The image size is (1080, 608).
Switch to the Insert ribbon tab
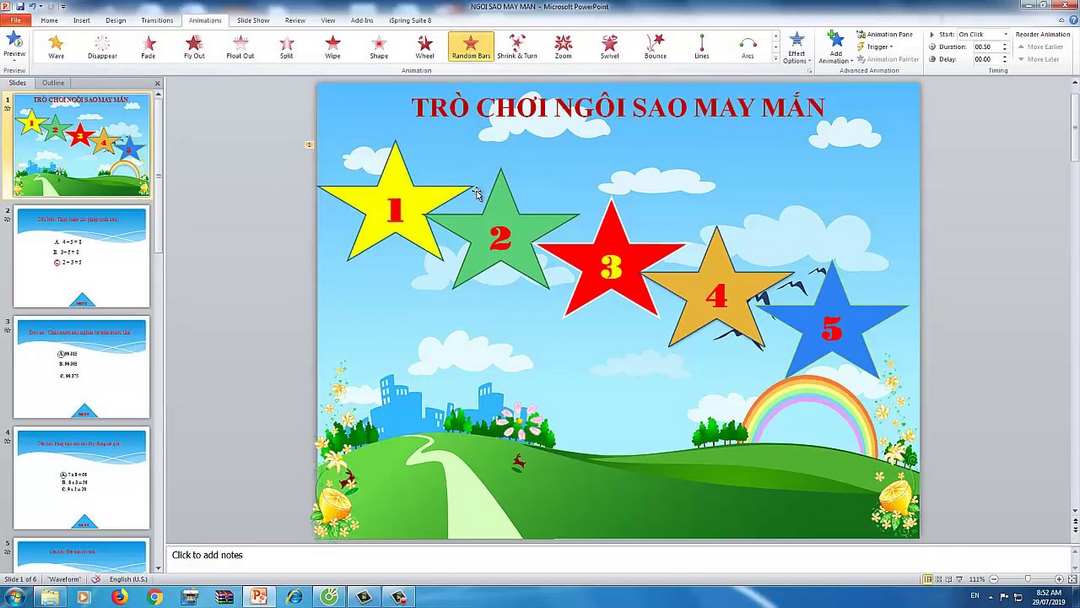81,20
